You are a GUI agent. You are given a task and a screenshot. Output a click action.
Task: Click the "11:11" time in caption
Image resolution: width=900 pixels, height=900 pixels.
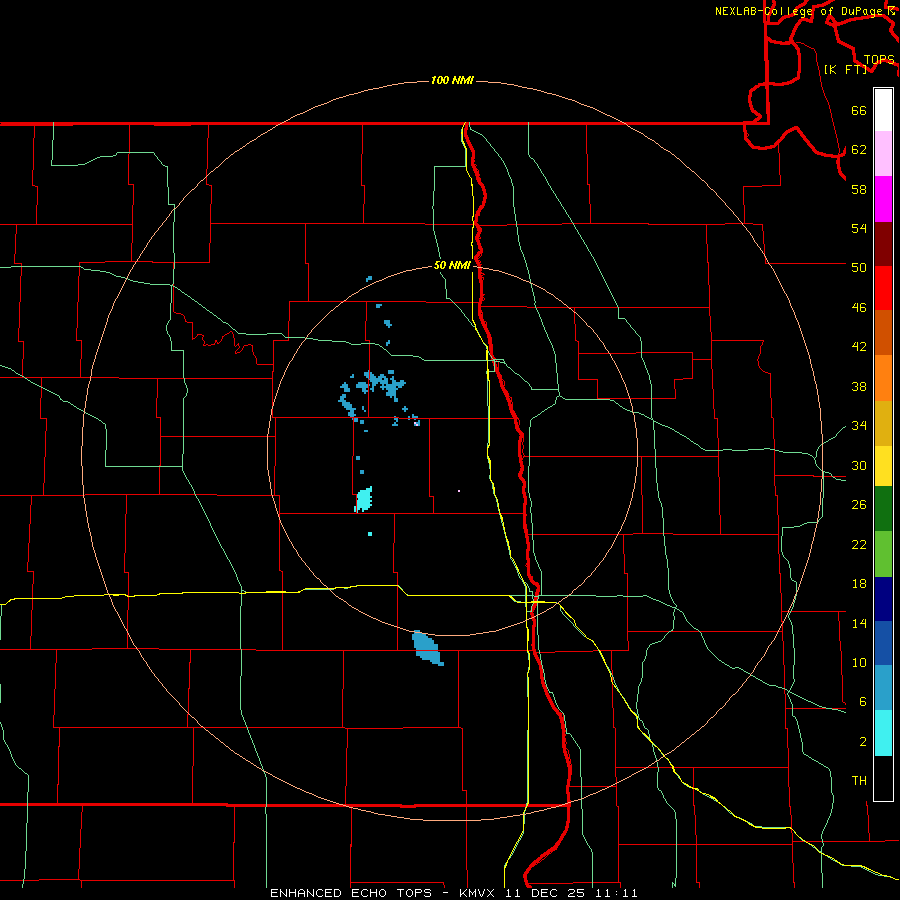(x=615, y=893)
